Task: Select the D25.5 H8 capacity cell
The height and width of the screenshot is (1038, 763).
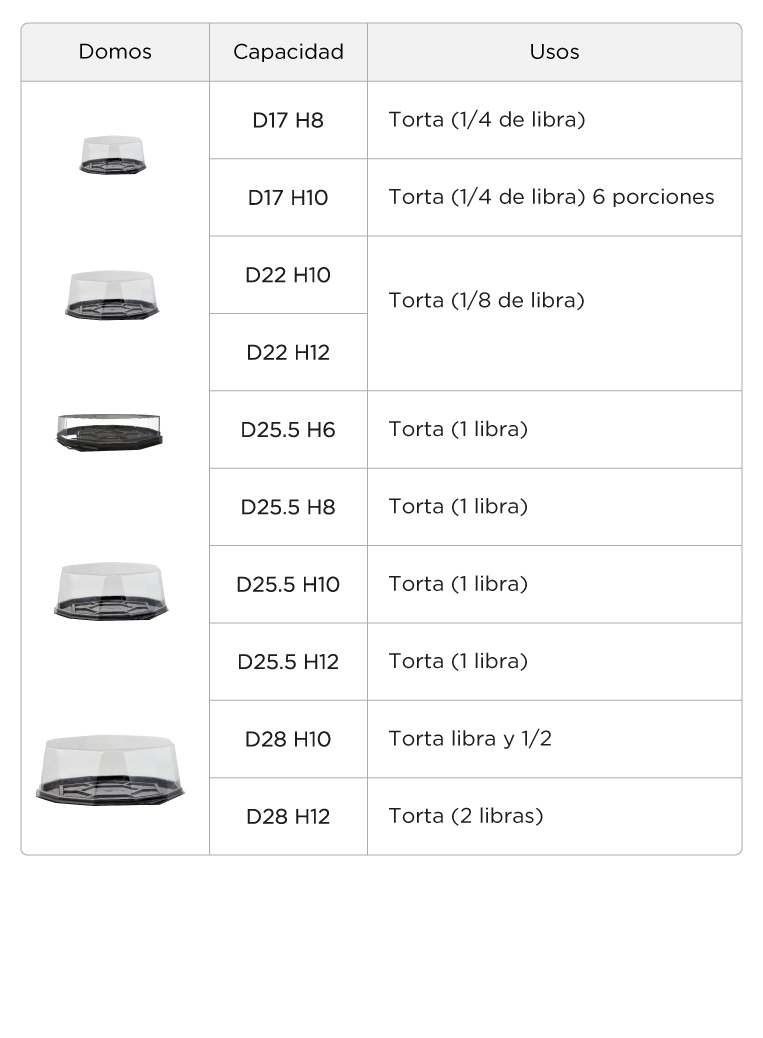Action: point(289,507)
